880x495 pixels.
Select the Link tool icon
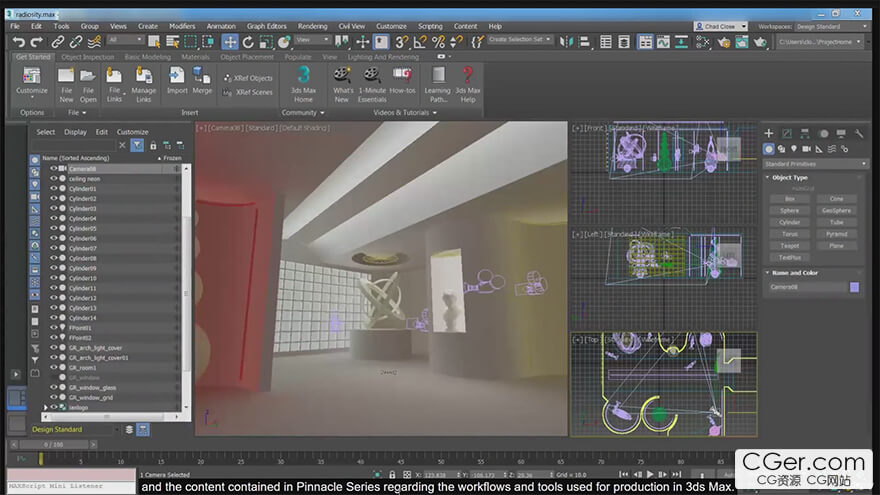tap(57, 42)
